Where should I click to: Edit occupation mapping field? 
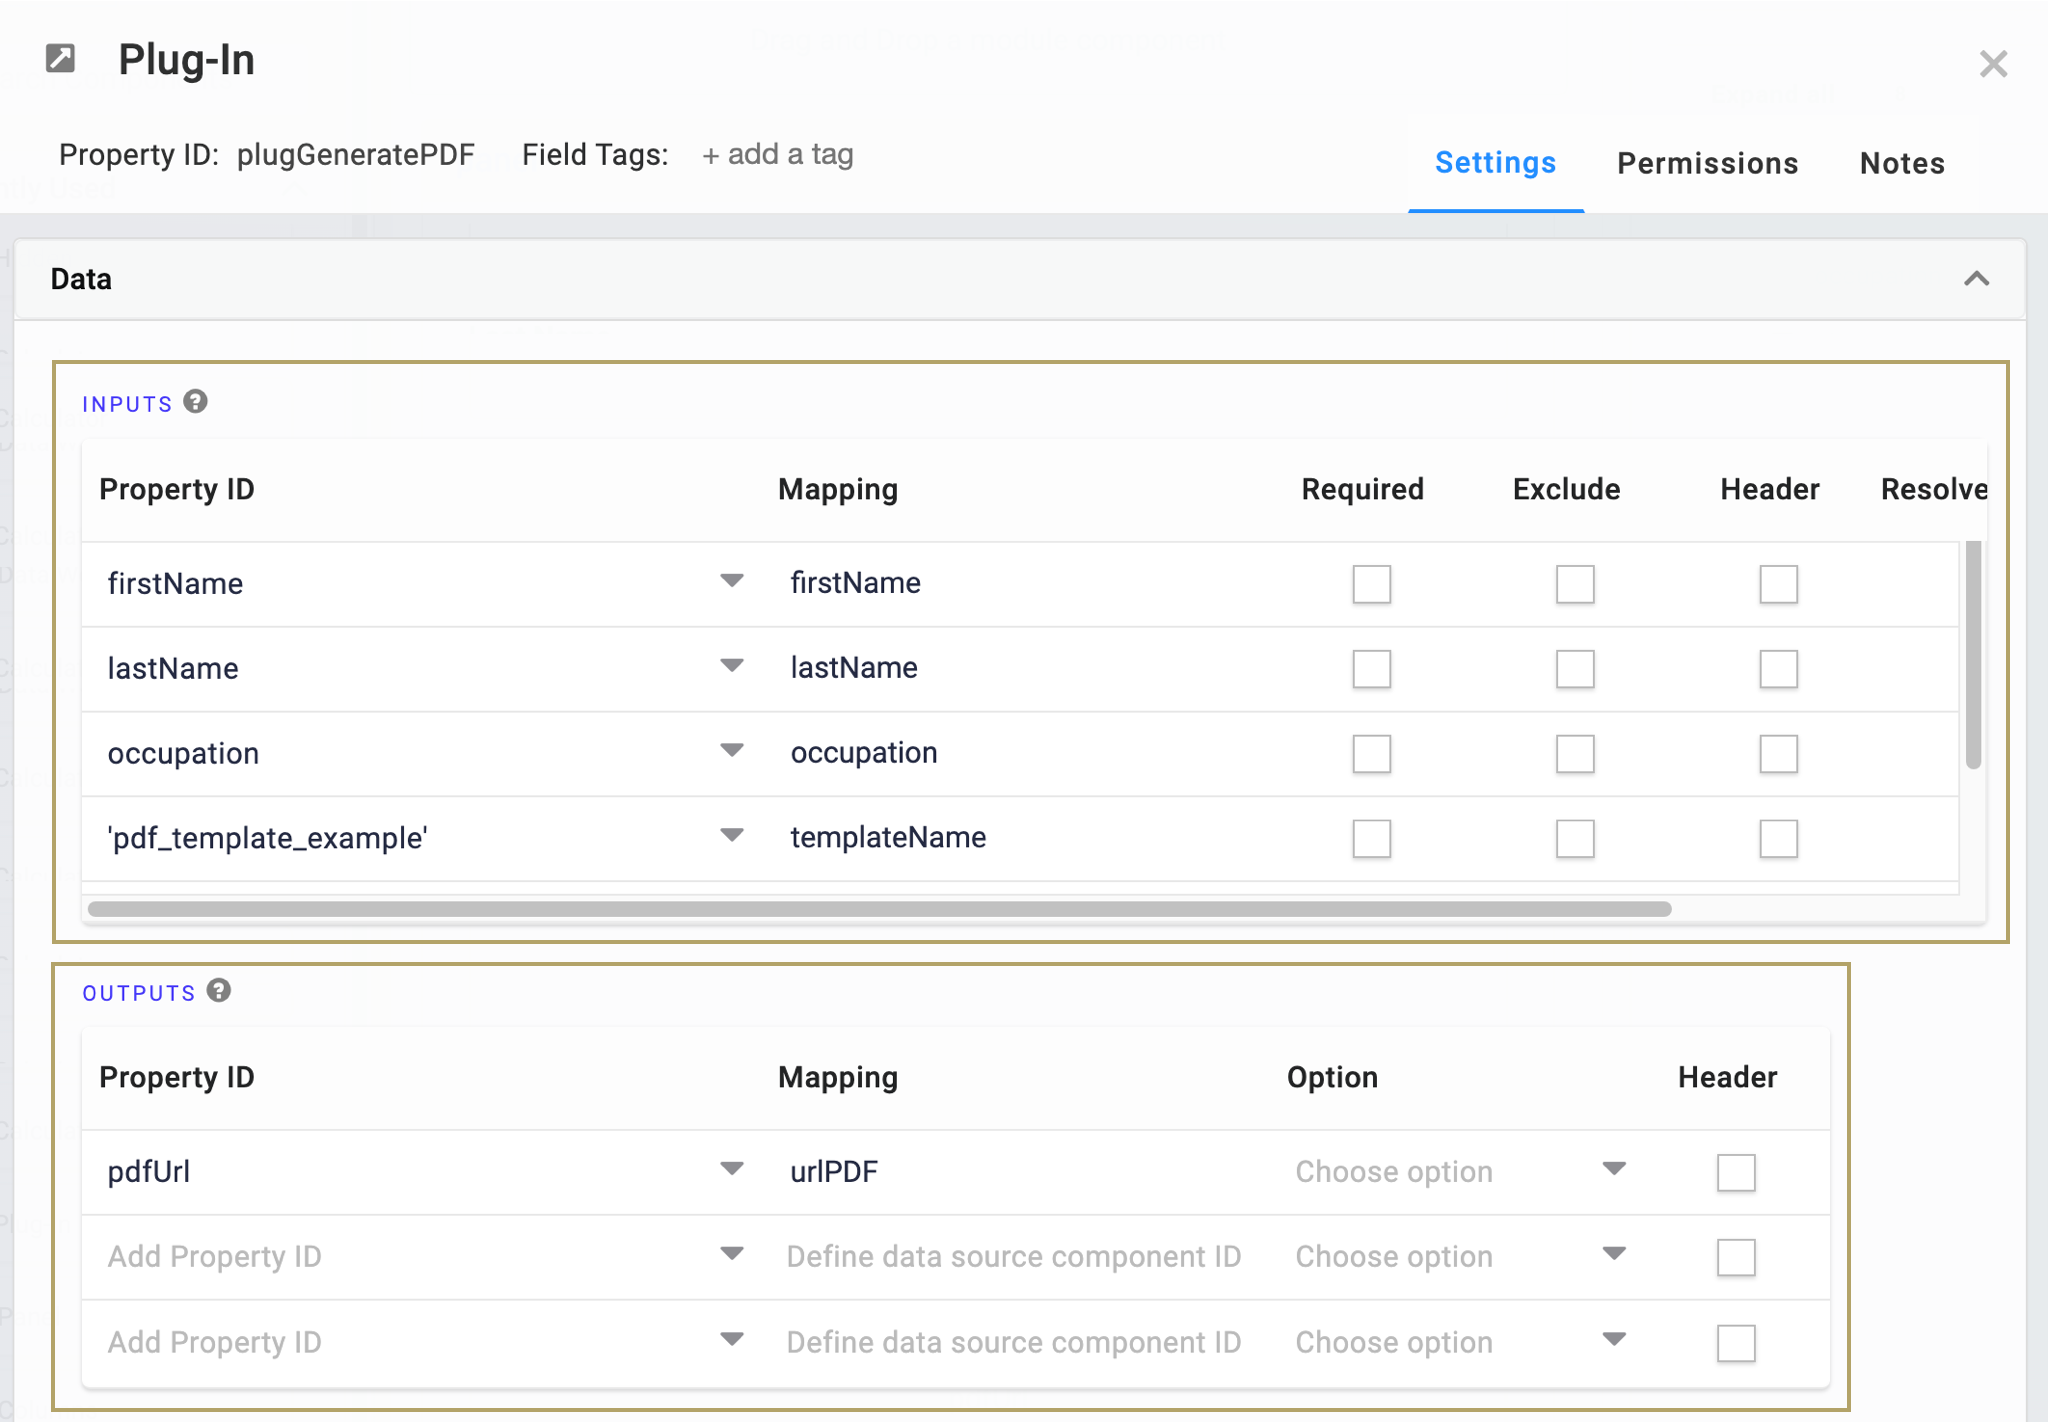point(1025,753)
